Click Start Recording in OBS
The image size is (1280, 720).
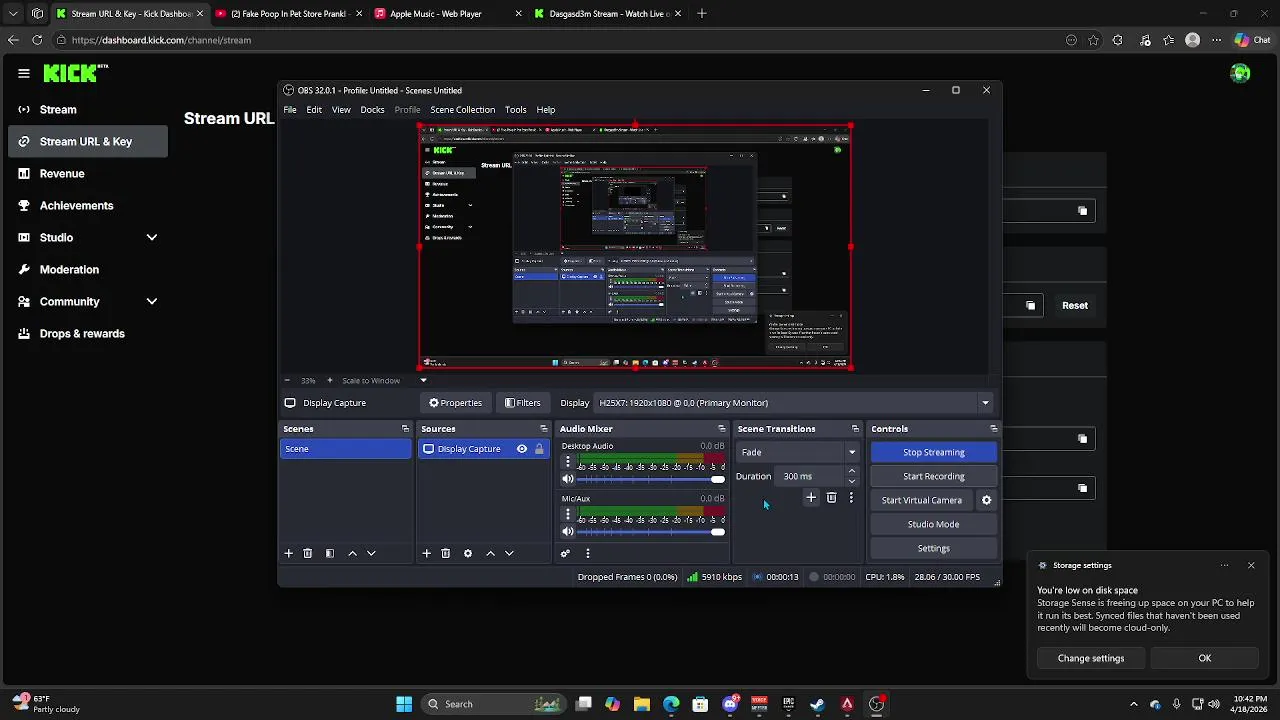[933, 476]
